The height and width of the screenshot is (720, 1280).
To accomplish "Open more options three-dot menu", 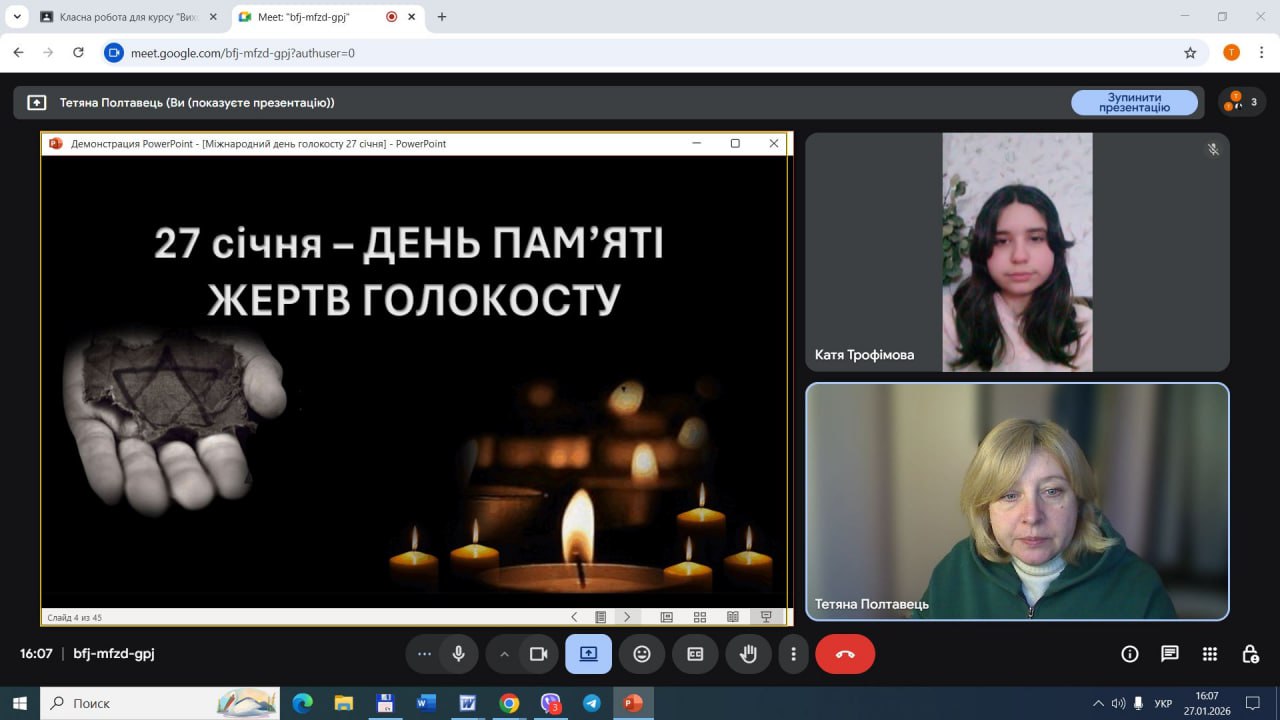I will tap(793, 654).
